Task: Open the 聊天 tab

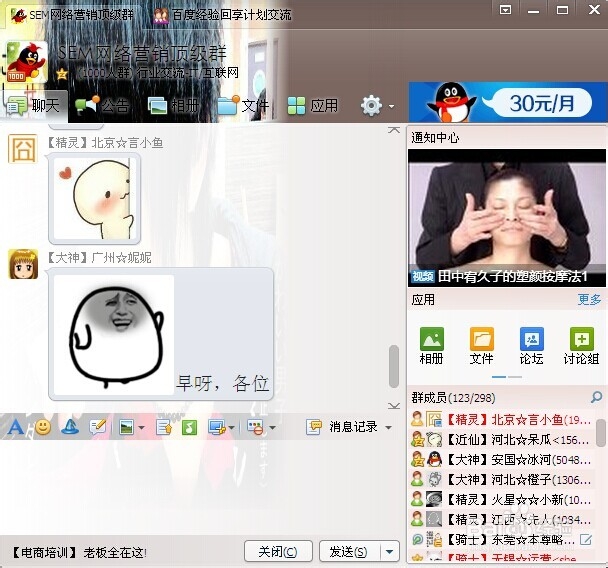Action: pyautogui.click(x=34, y=105)
